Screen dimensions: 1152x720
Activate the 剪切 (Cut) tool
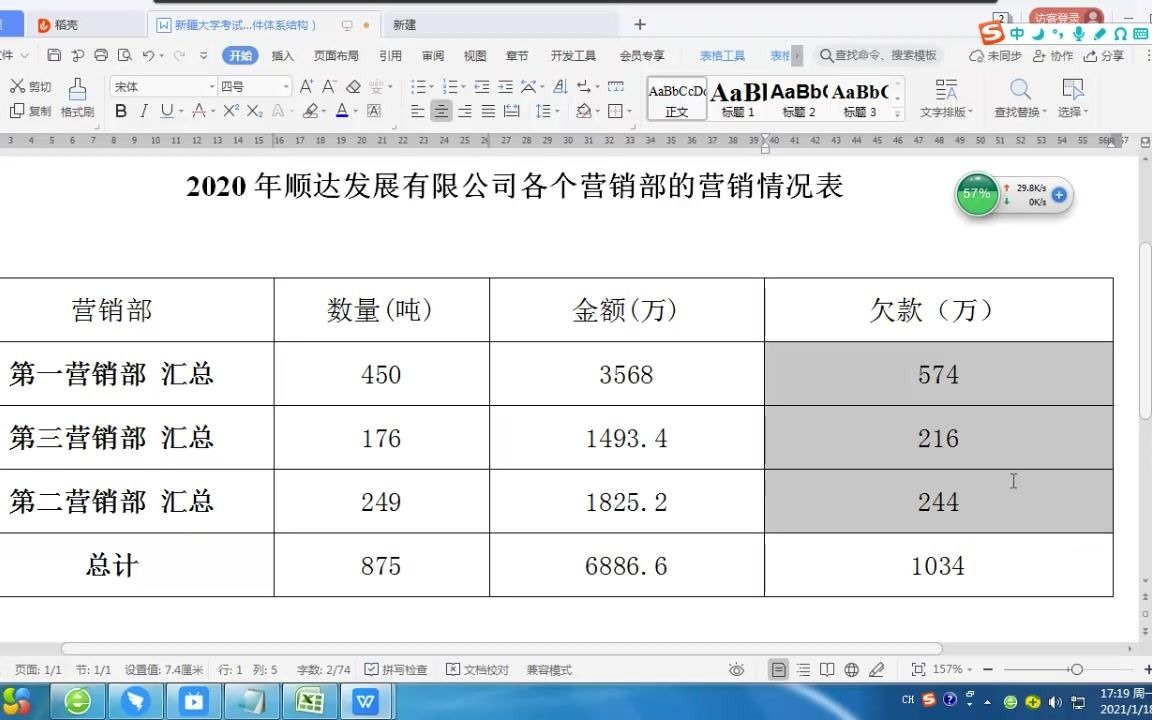[x=28, y=86]
